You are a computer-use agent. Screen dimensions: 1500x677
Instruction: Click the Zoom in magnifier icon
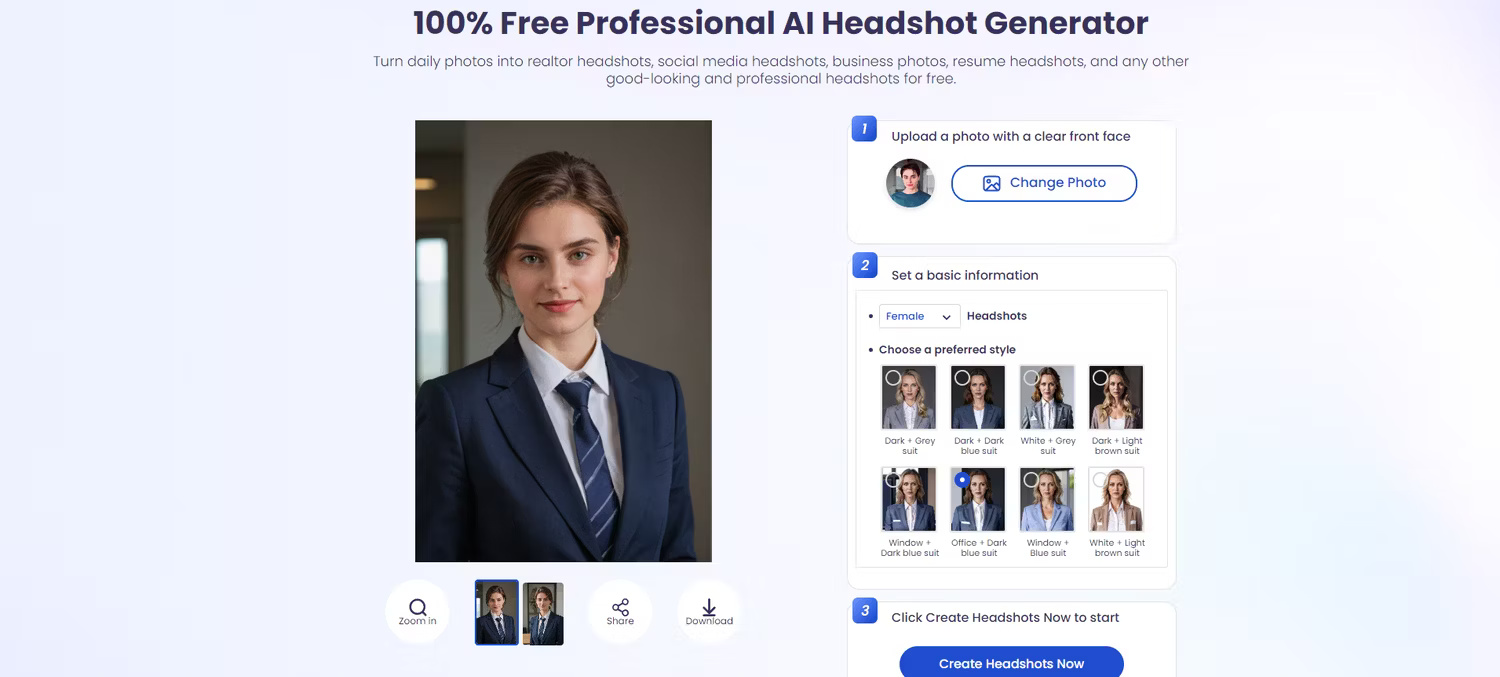(417, 606)
